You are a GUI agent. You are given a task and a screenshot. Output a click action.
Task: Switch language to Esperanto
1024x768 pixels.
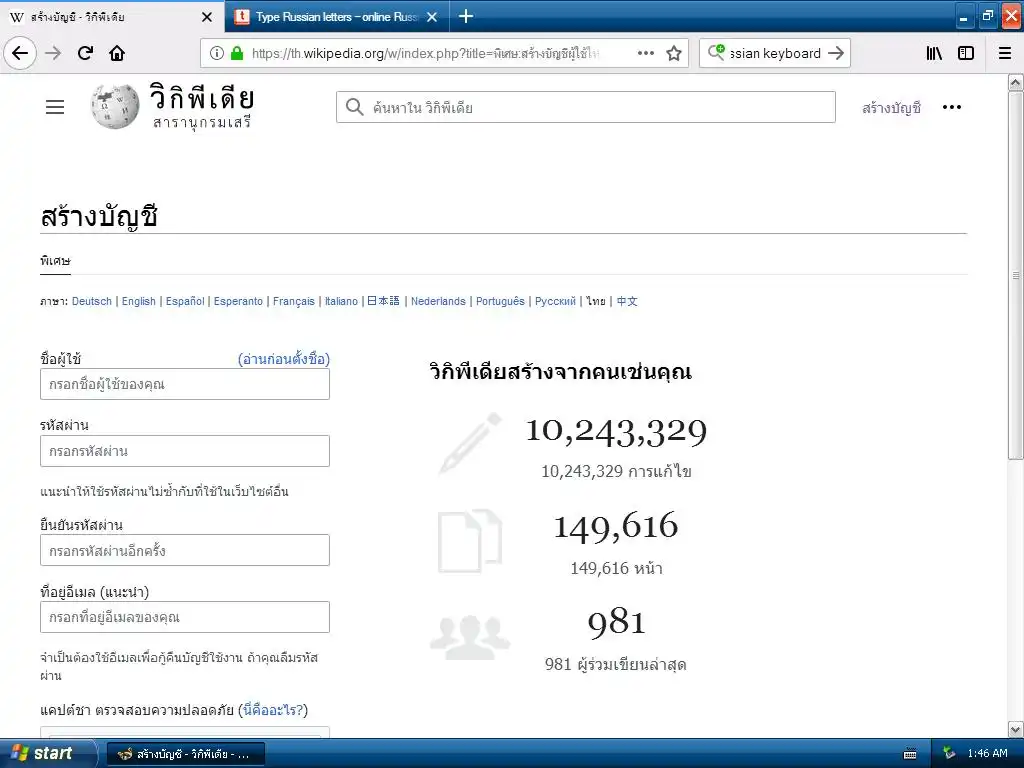click(238, 301)
